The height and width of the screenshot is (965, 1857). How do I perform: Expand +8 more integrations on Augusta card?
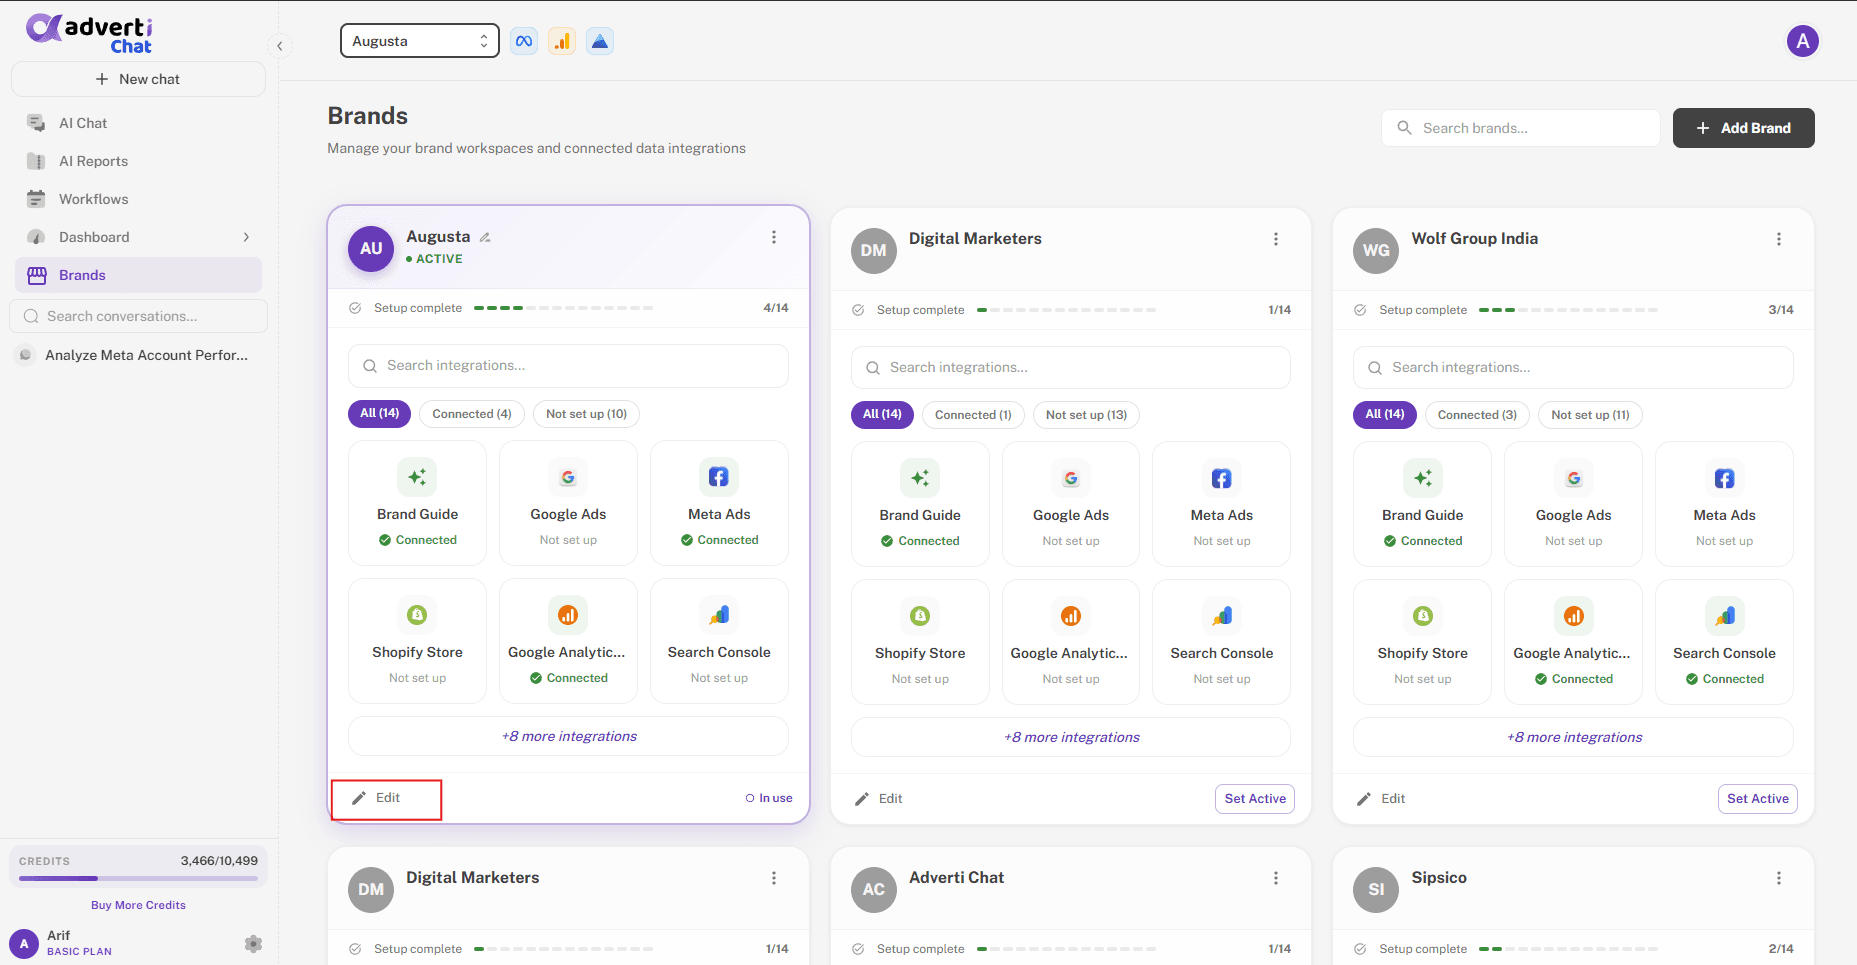568,736
